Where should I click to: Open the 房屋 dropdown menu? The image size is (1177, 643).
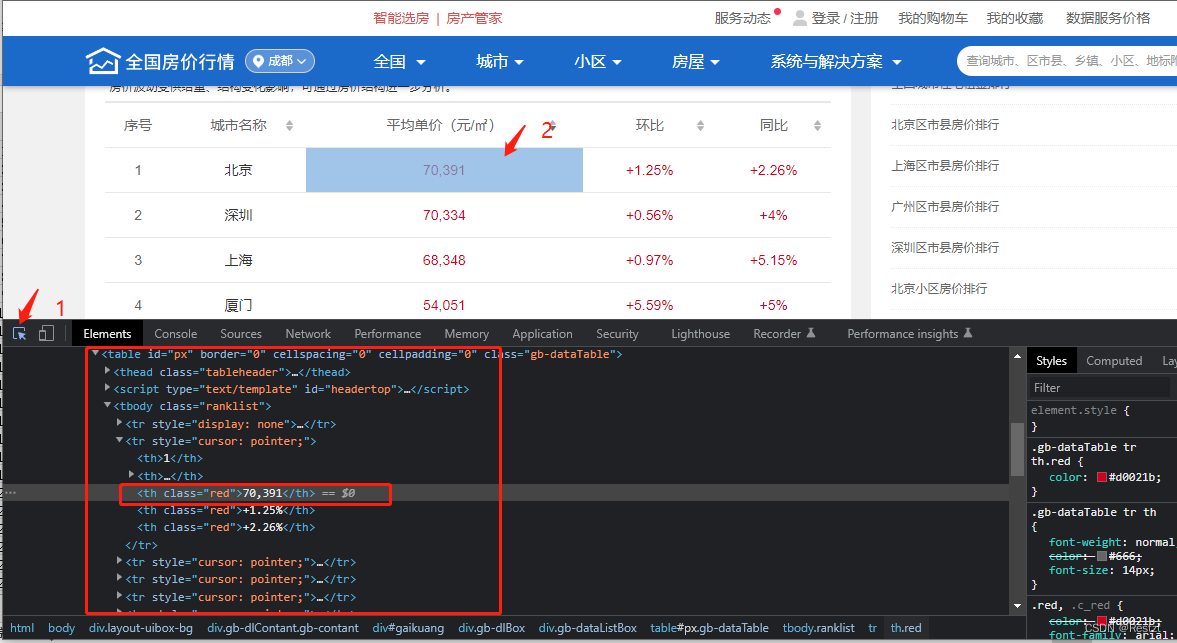pos(695,62)
